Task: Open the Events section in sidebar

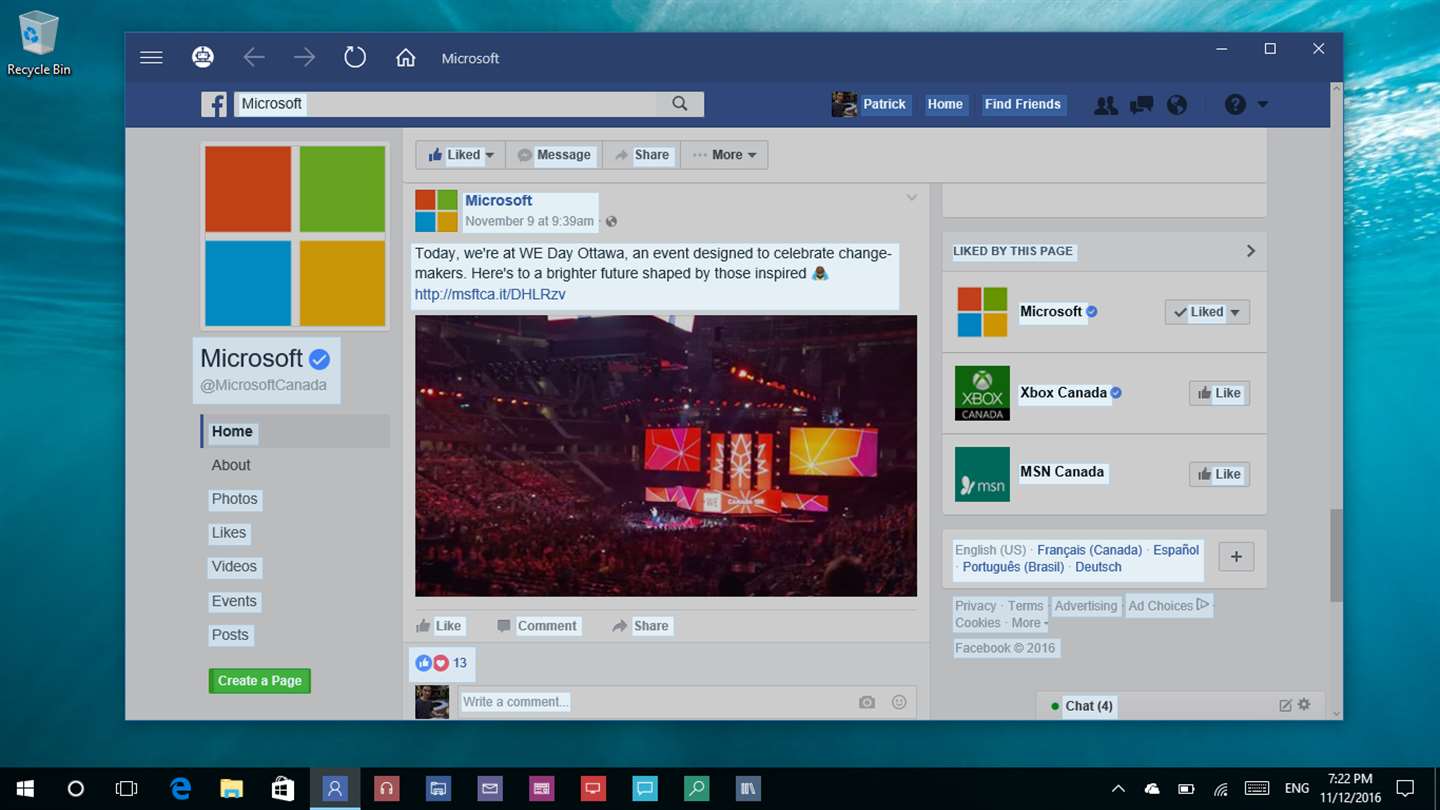Action: pos(234,601)
